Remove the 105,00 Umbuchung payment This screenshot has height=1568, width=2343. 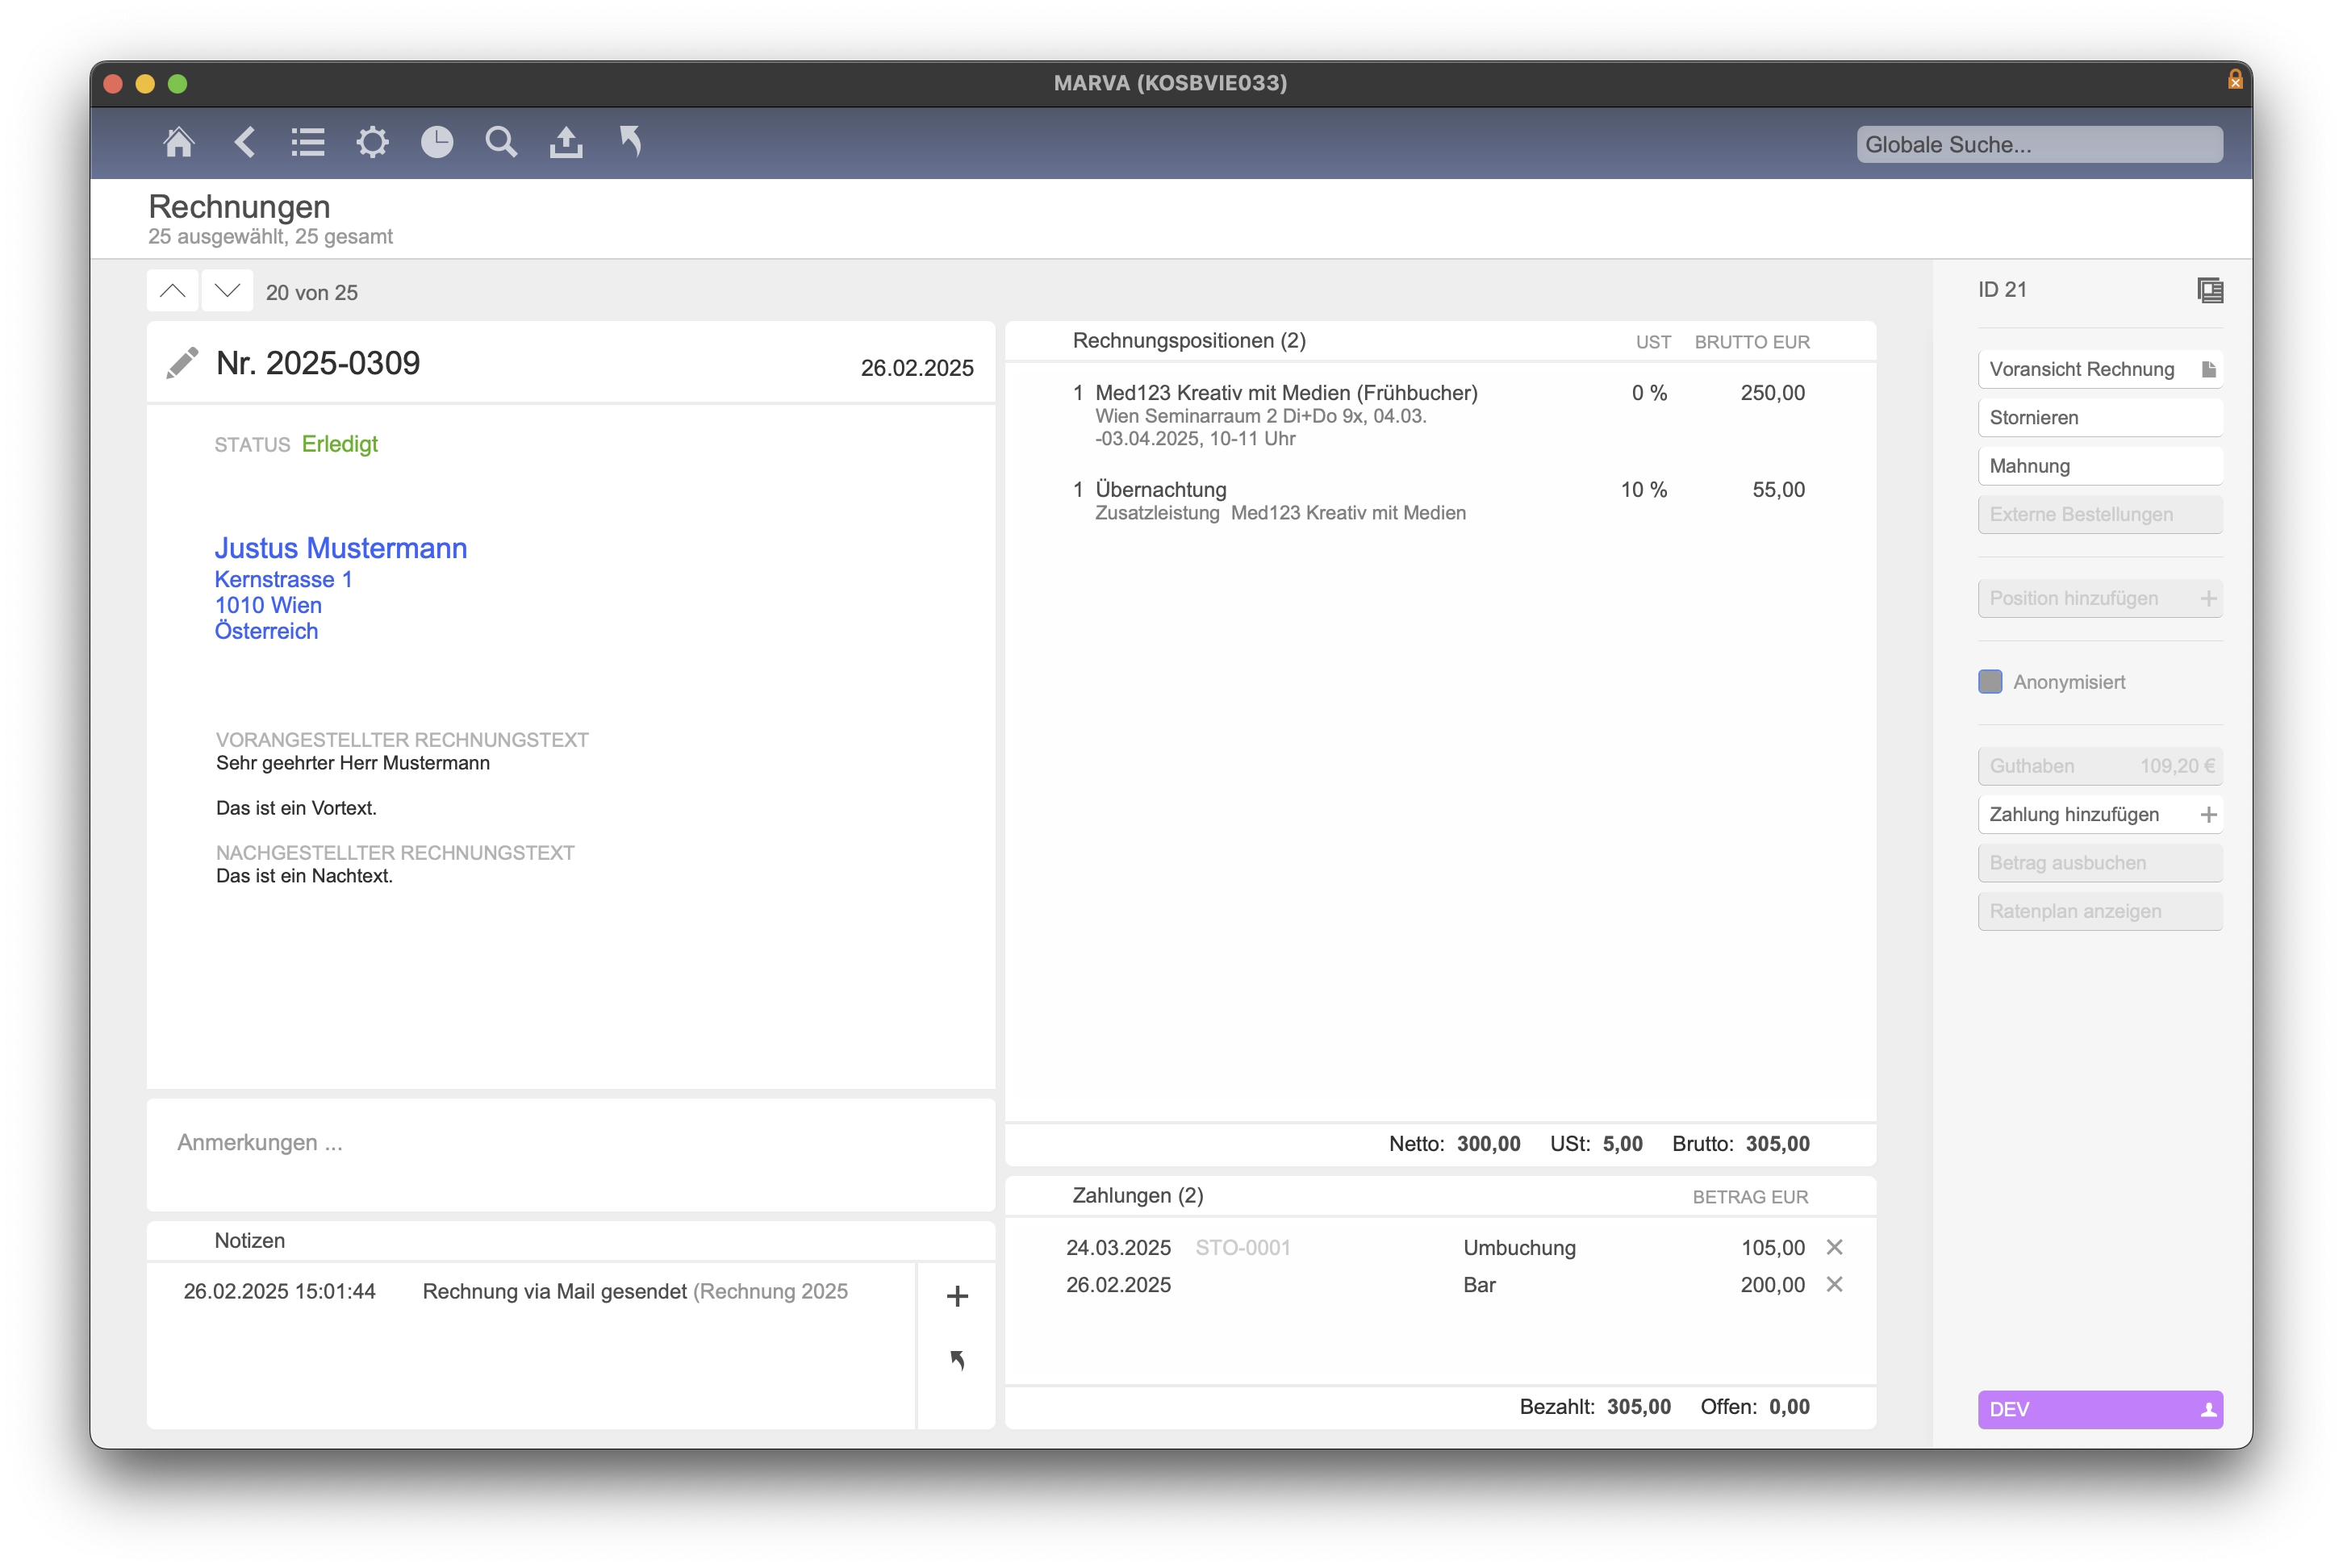(x=1834, y=1247)
